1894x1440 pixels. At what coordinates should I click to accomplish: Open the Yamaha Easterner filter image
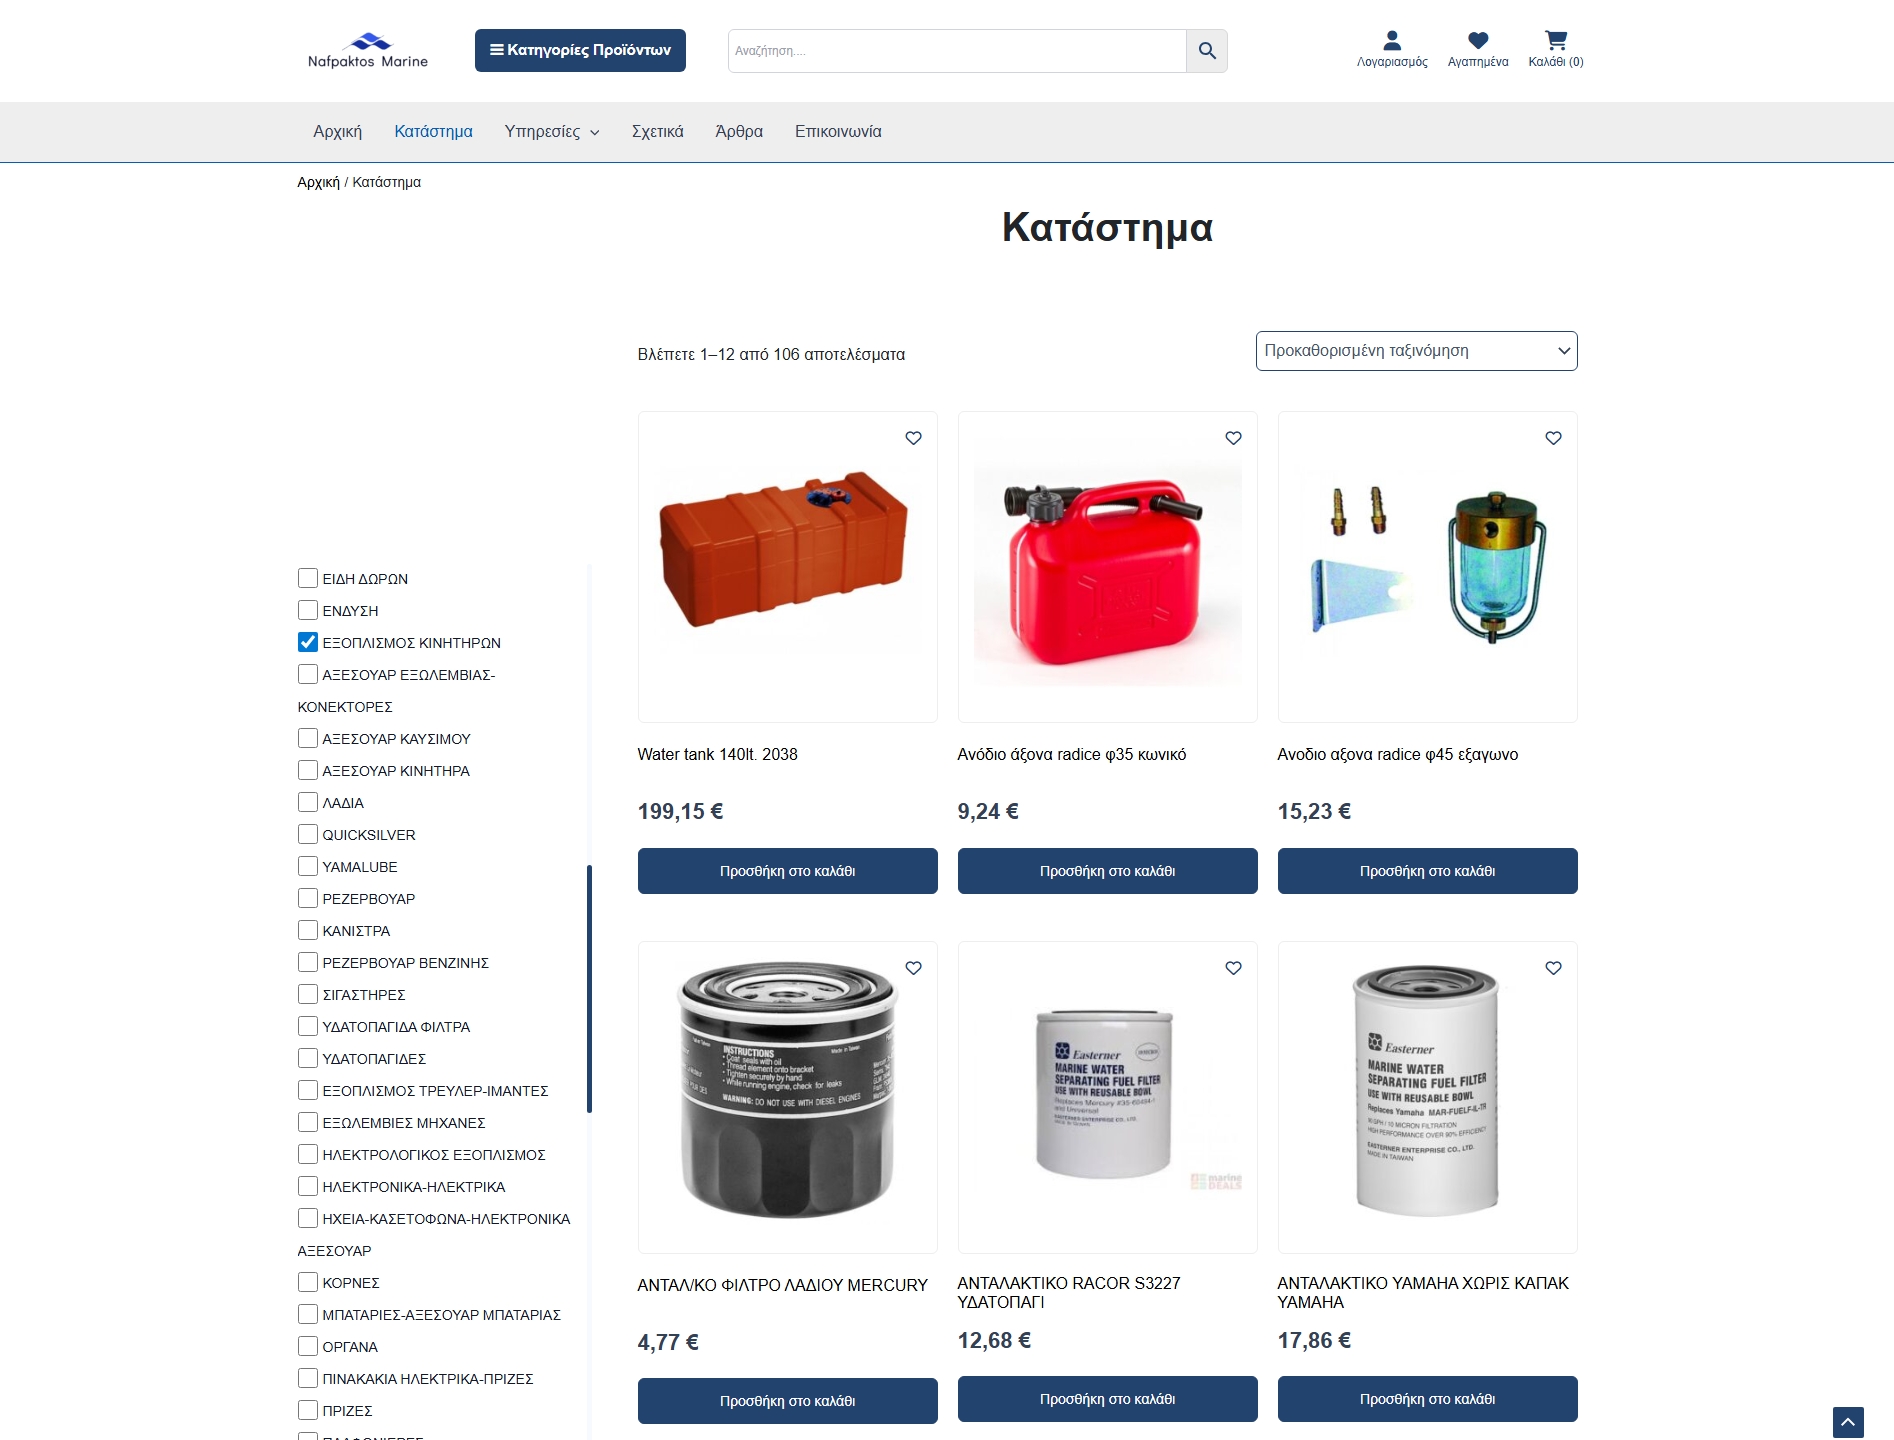point(1428,1097)
